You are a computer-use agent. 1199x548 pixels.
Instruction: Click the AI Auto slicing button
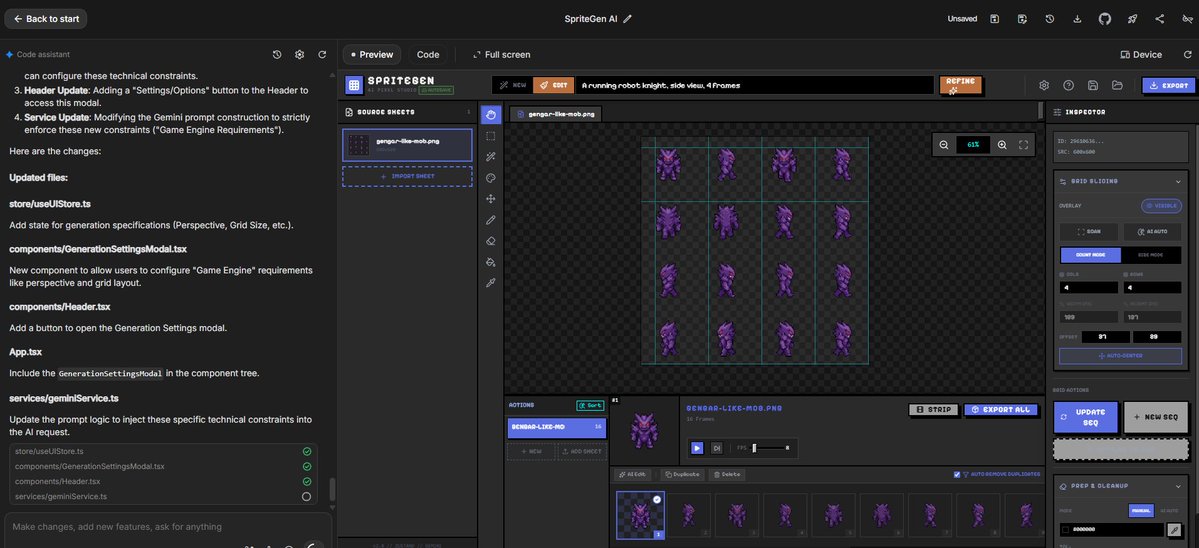(1152, 231)
